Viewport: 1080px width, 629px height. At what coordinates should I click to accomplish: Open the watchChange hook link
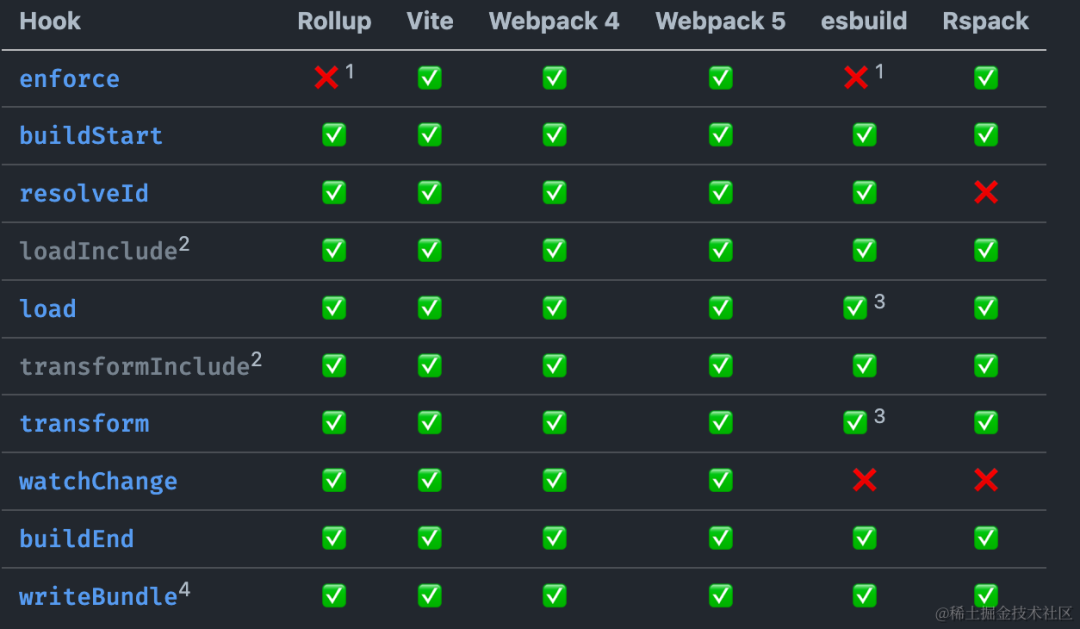click(98, 482)
